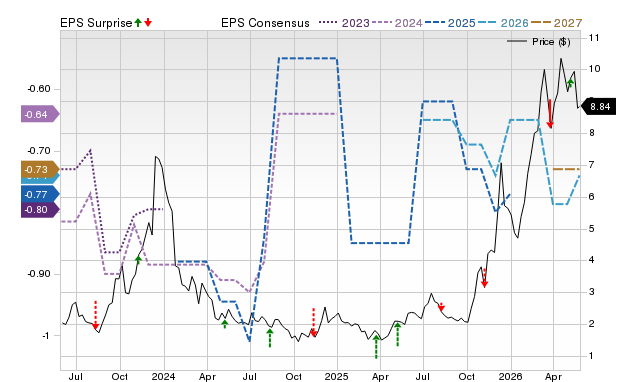Click the -1 EPS axis label
Viewport: 640px width, 382px height.
coord(46,336)
